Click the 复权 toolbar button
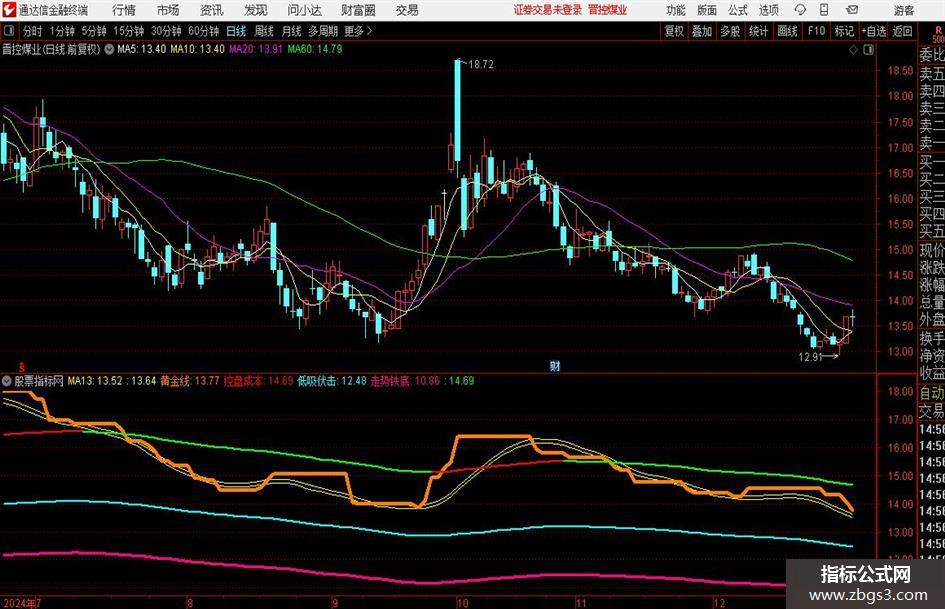 [674, 31]
